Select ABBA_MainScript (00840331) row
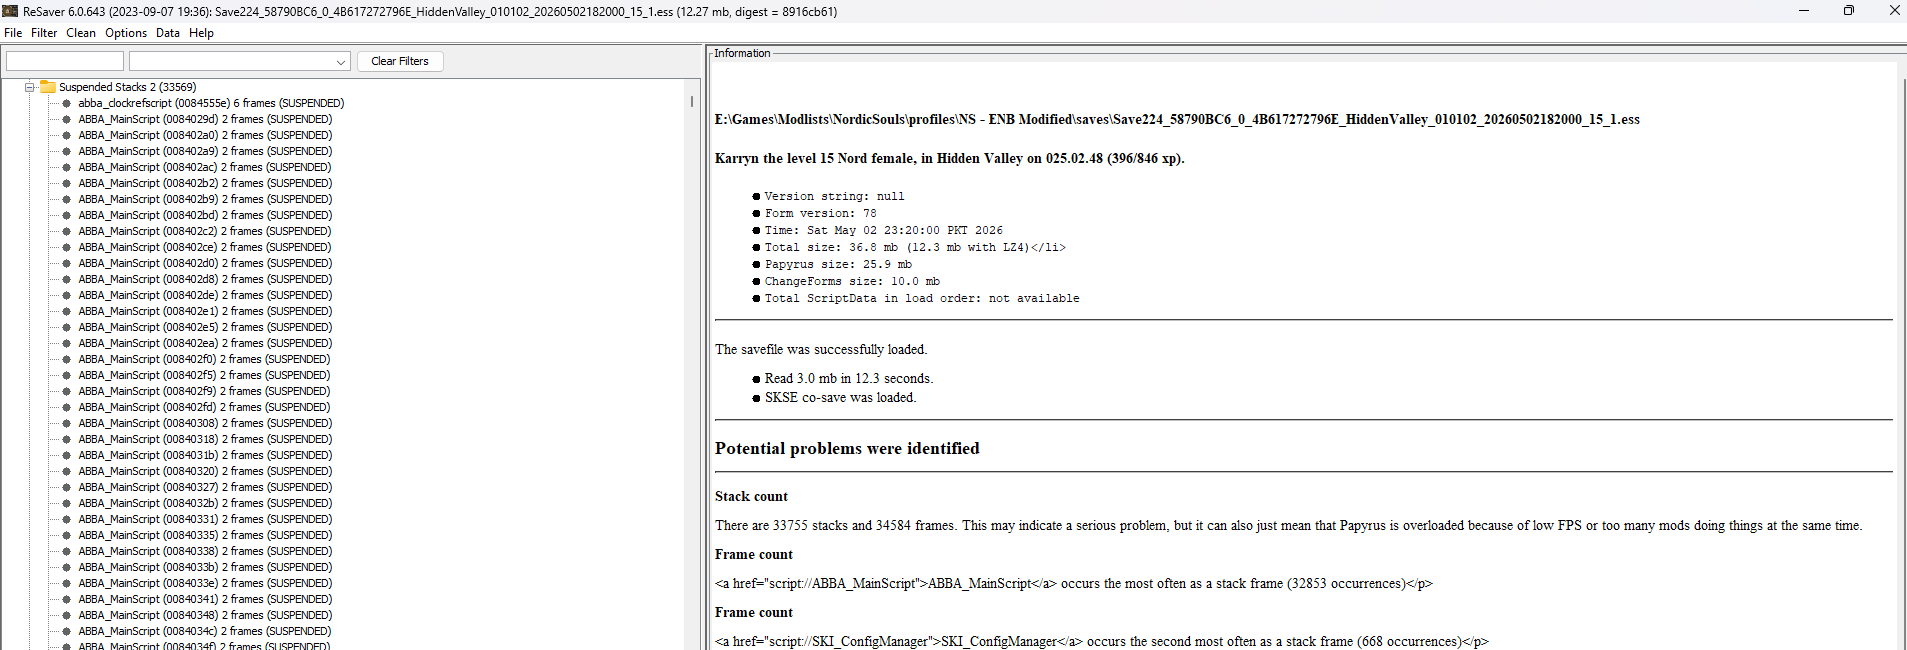The width and height of the screenshot is (1907, 650). point(205,519)
